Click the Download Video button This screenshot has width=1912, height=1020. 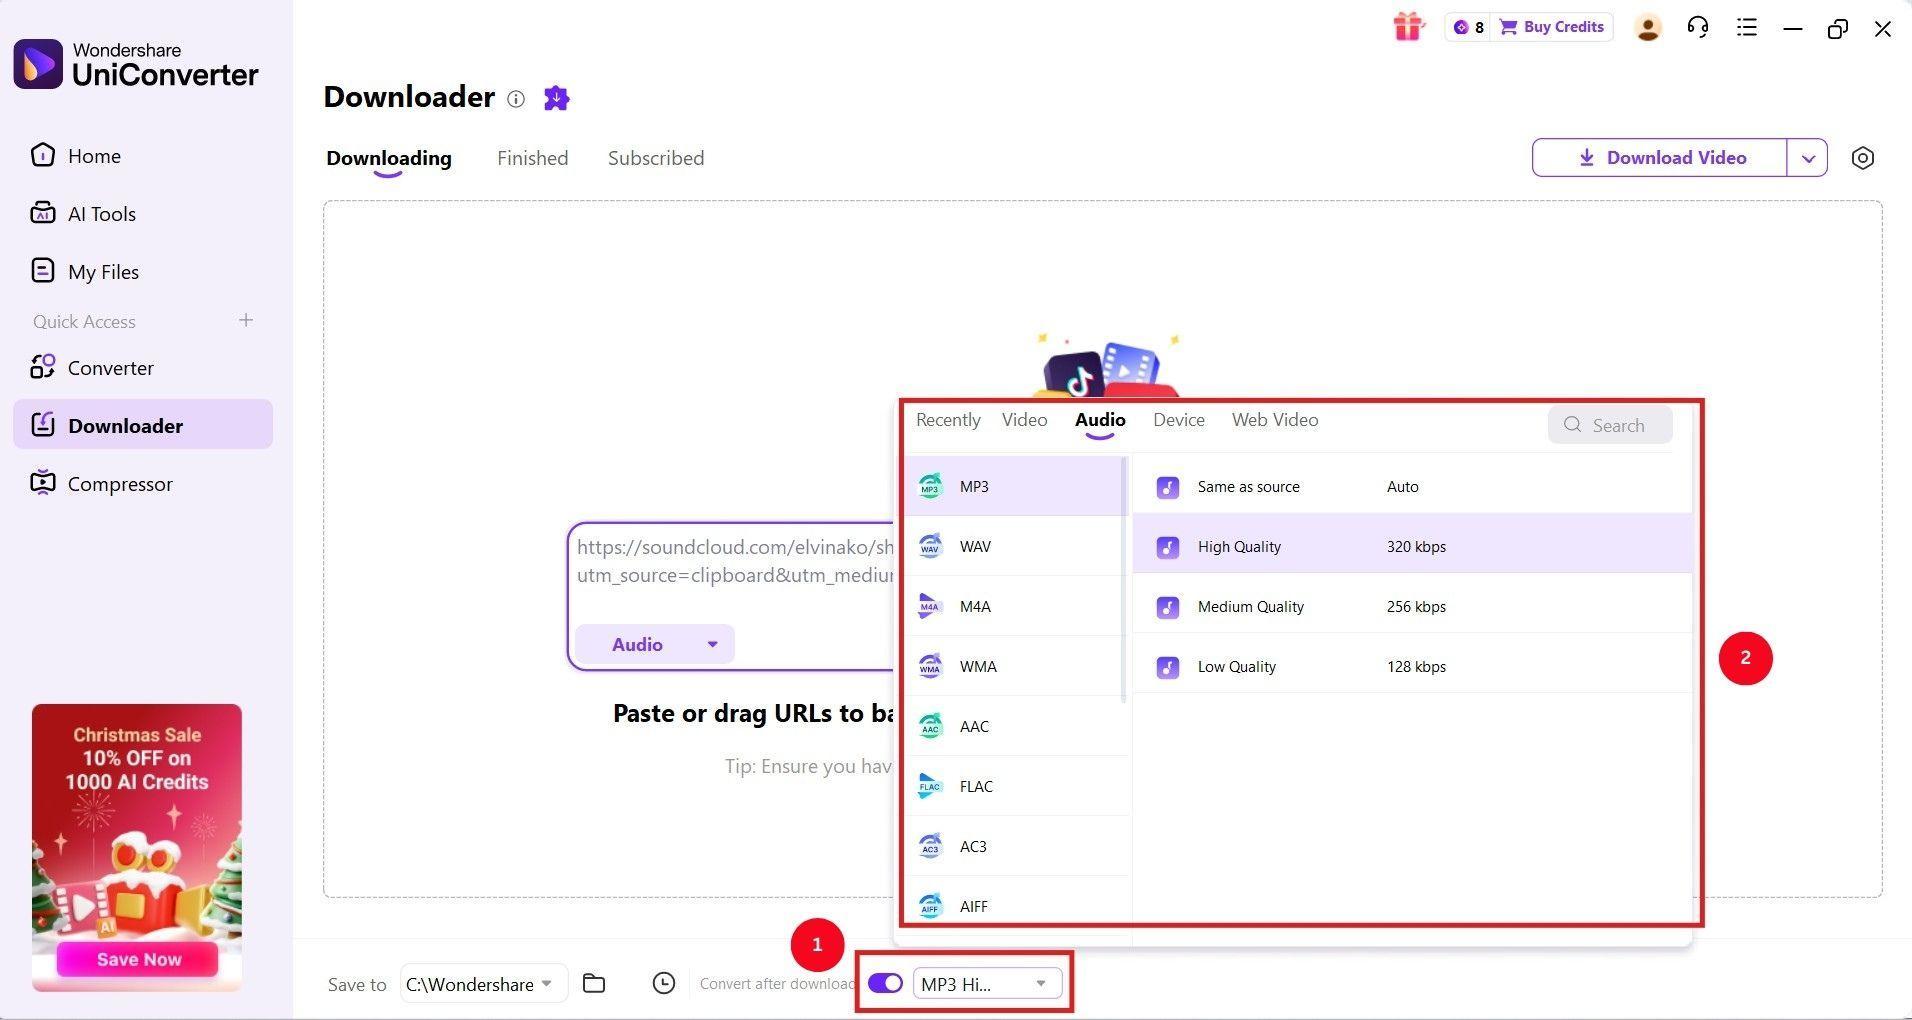[x=1660, y=158]
